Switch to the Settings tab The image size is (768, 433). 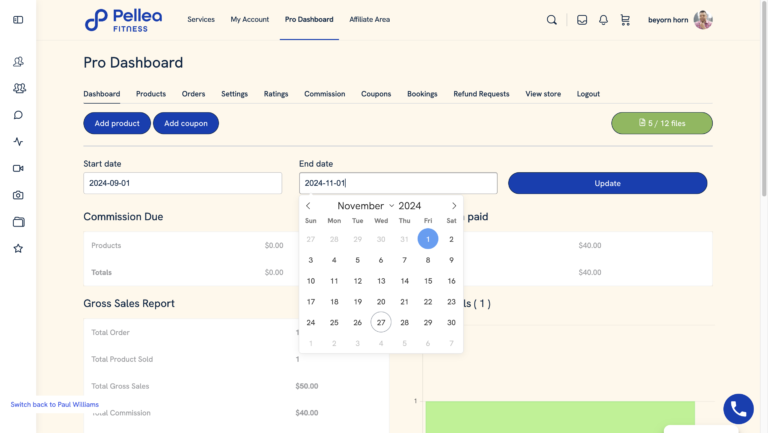(x=234, y=94)
